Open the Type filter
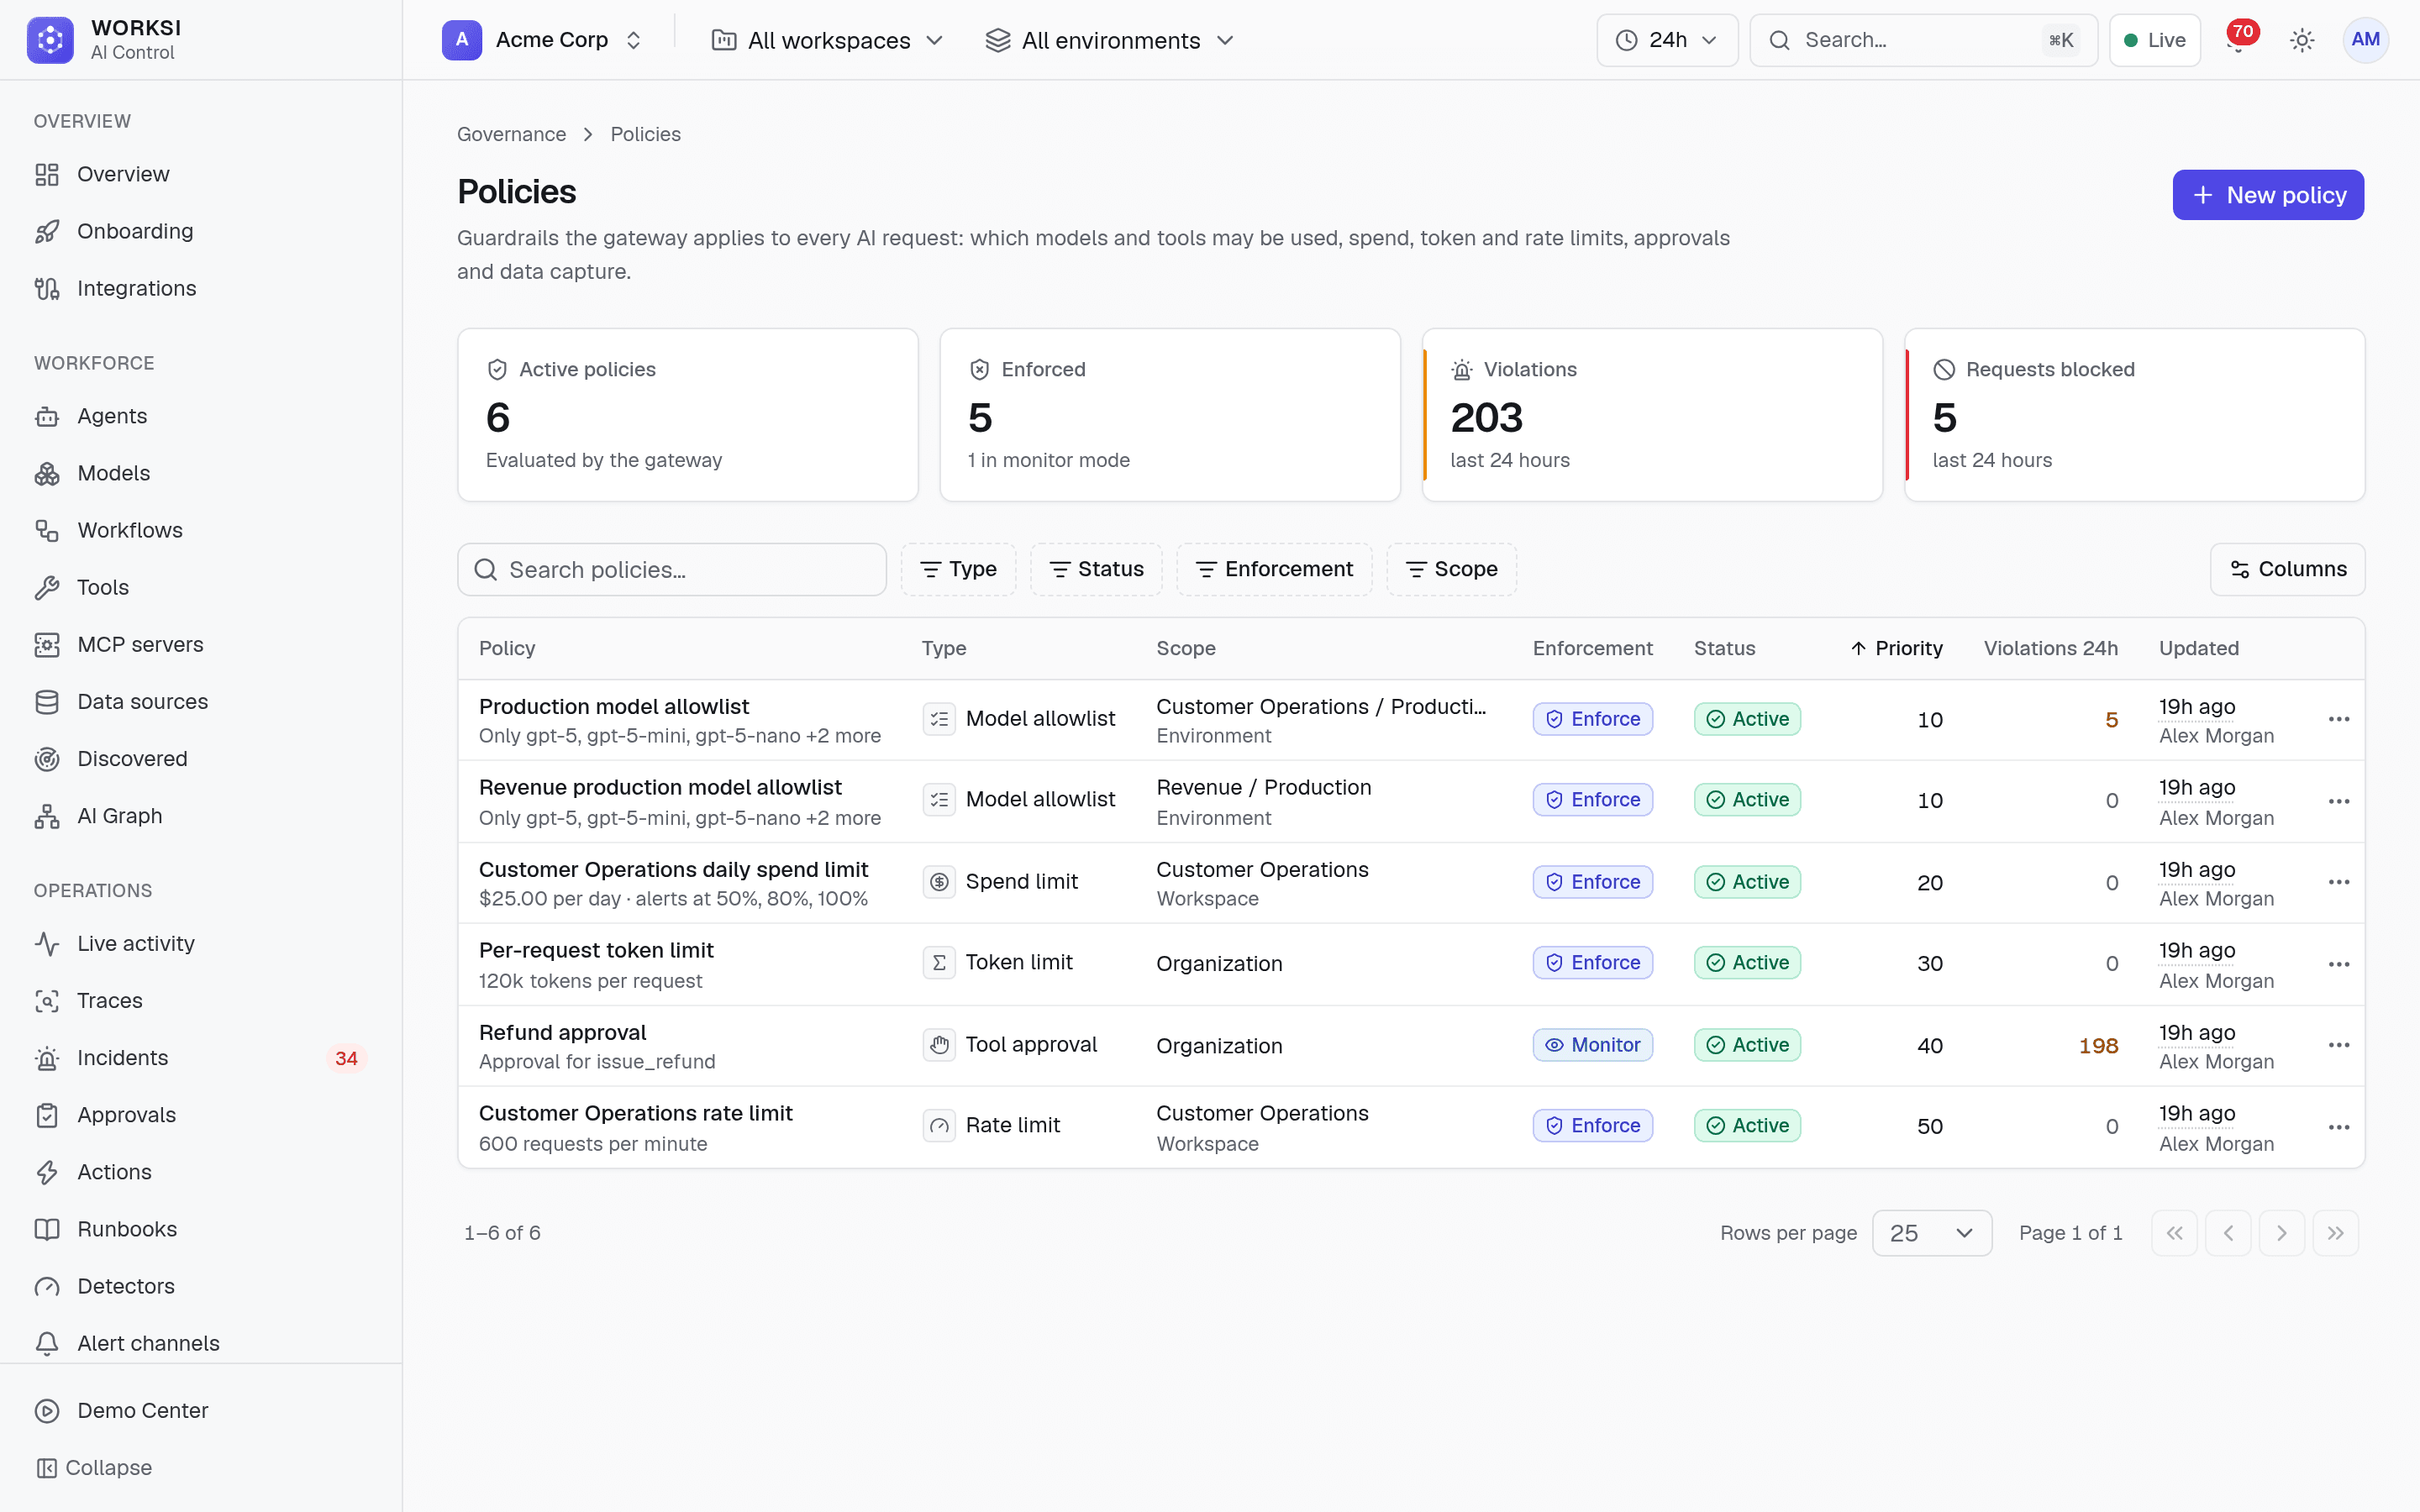 [x=958, y=569]
